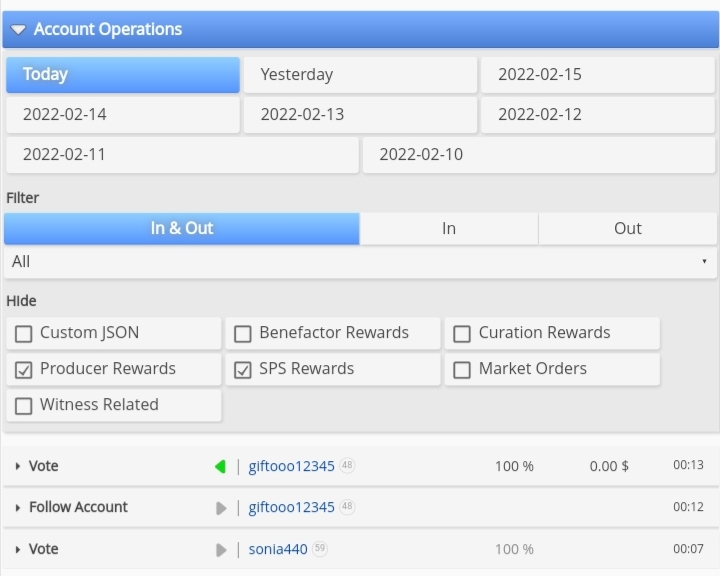The image size is (720, 576).
Task: Click the 00:07 timestamp
Action: [688, 549]
